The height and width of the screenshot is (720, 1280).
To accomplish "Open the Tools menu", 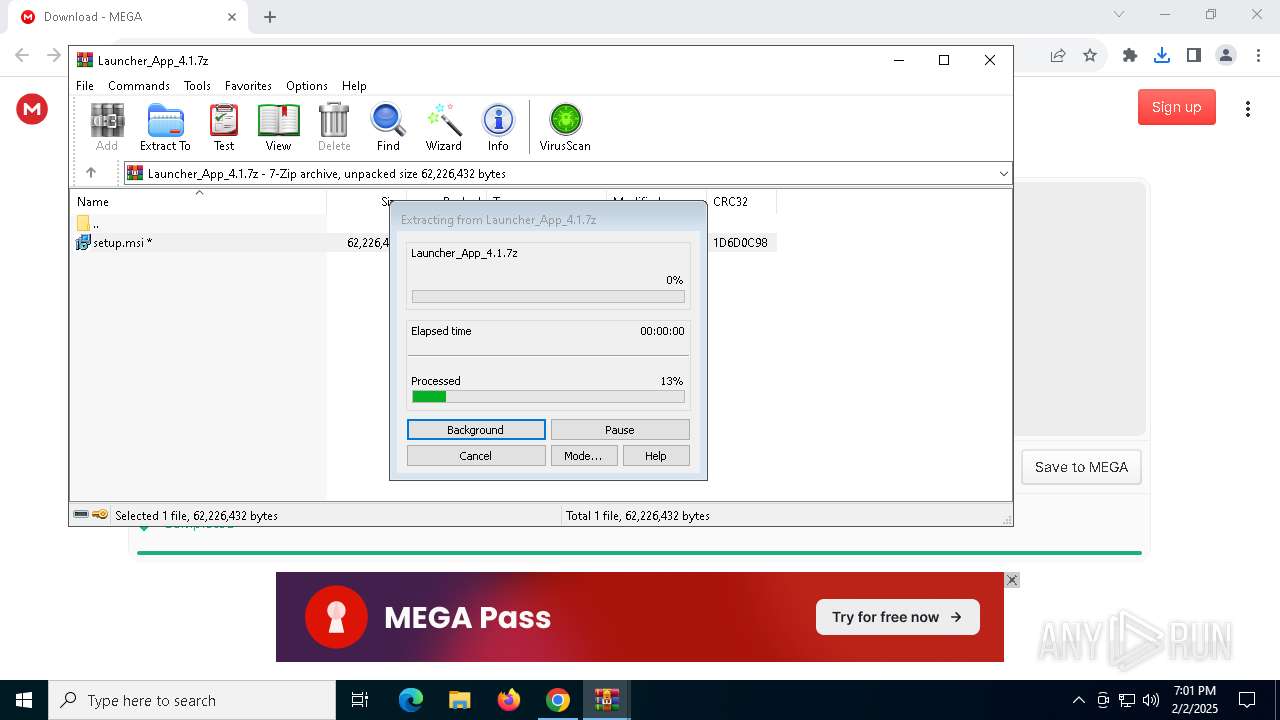I will [197, 86].
